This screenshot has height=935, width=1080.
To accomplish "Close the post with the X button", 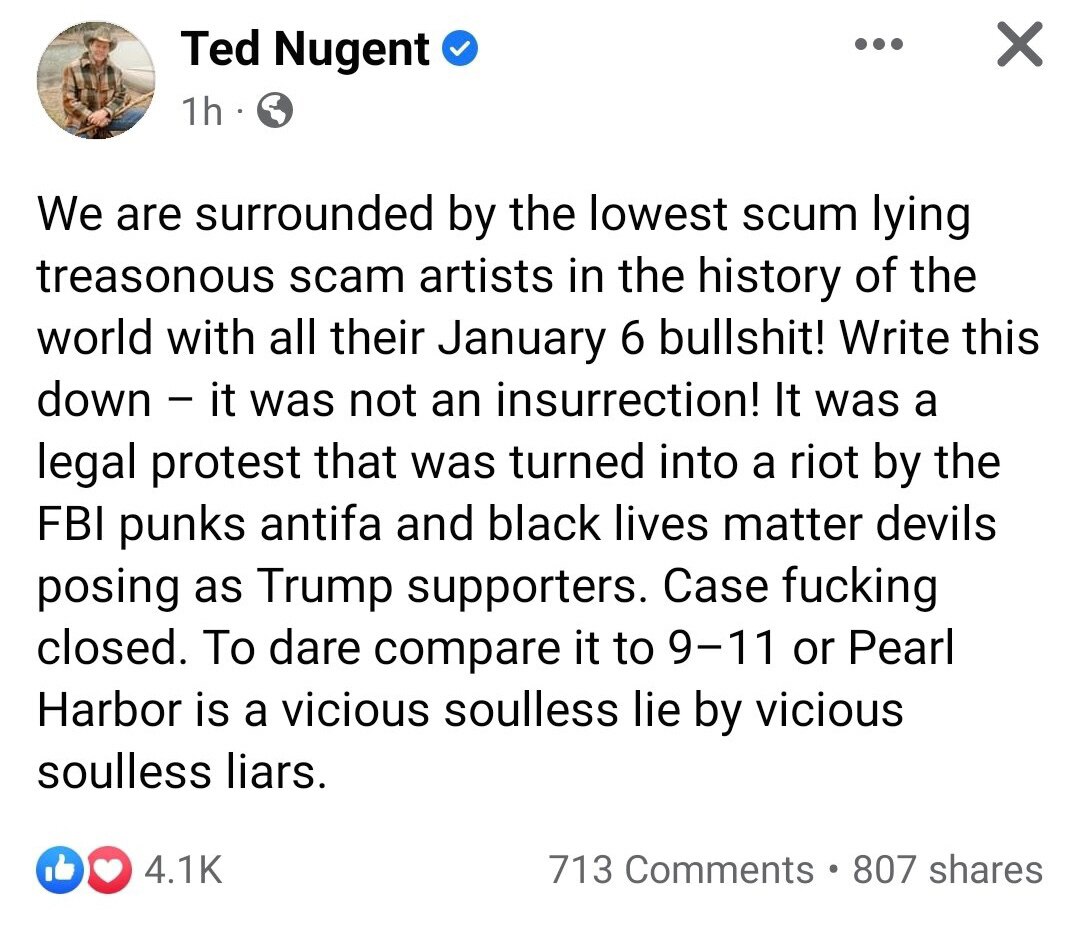I will (1018, 44).
